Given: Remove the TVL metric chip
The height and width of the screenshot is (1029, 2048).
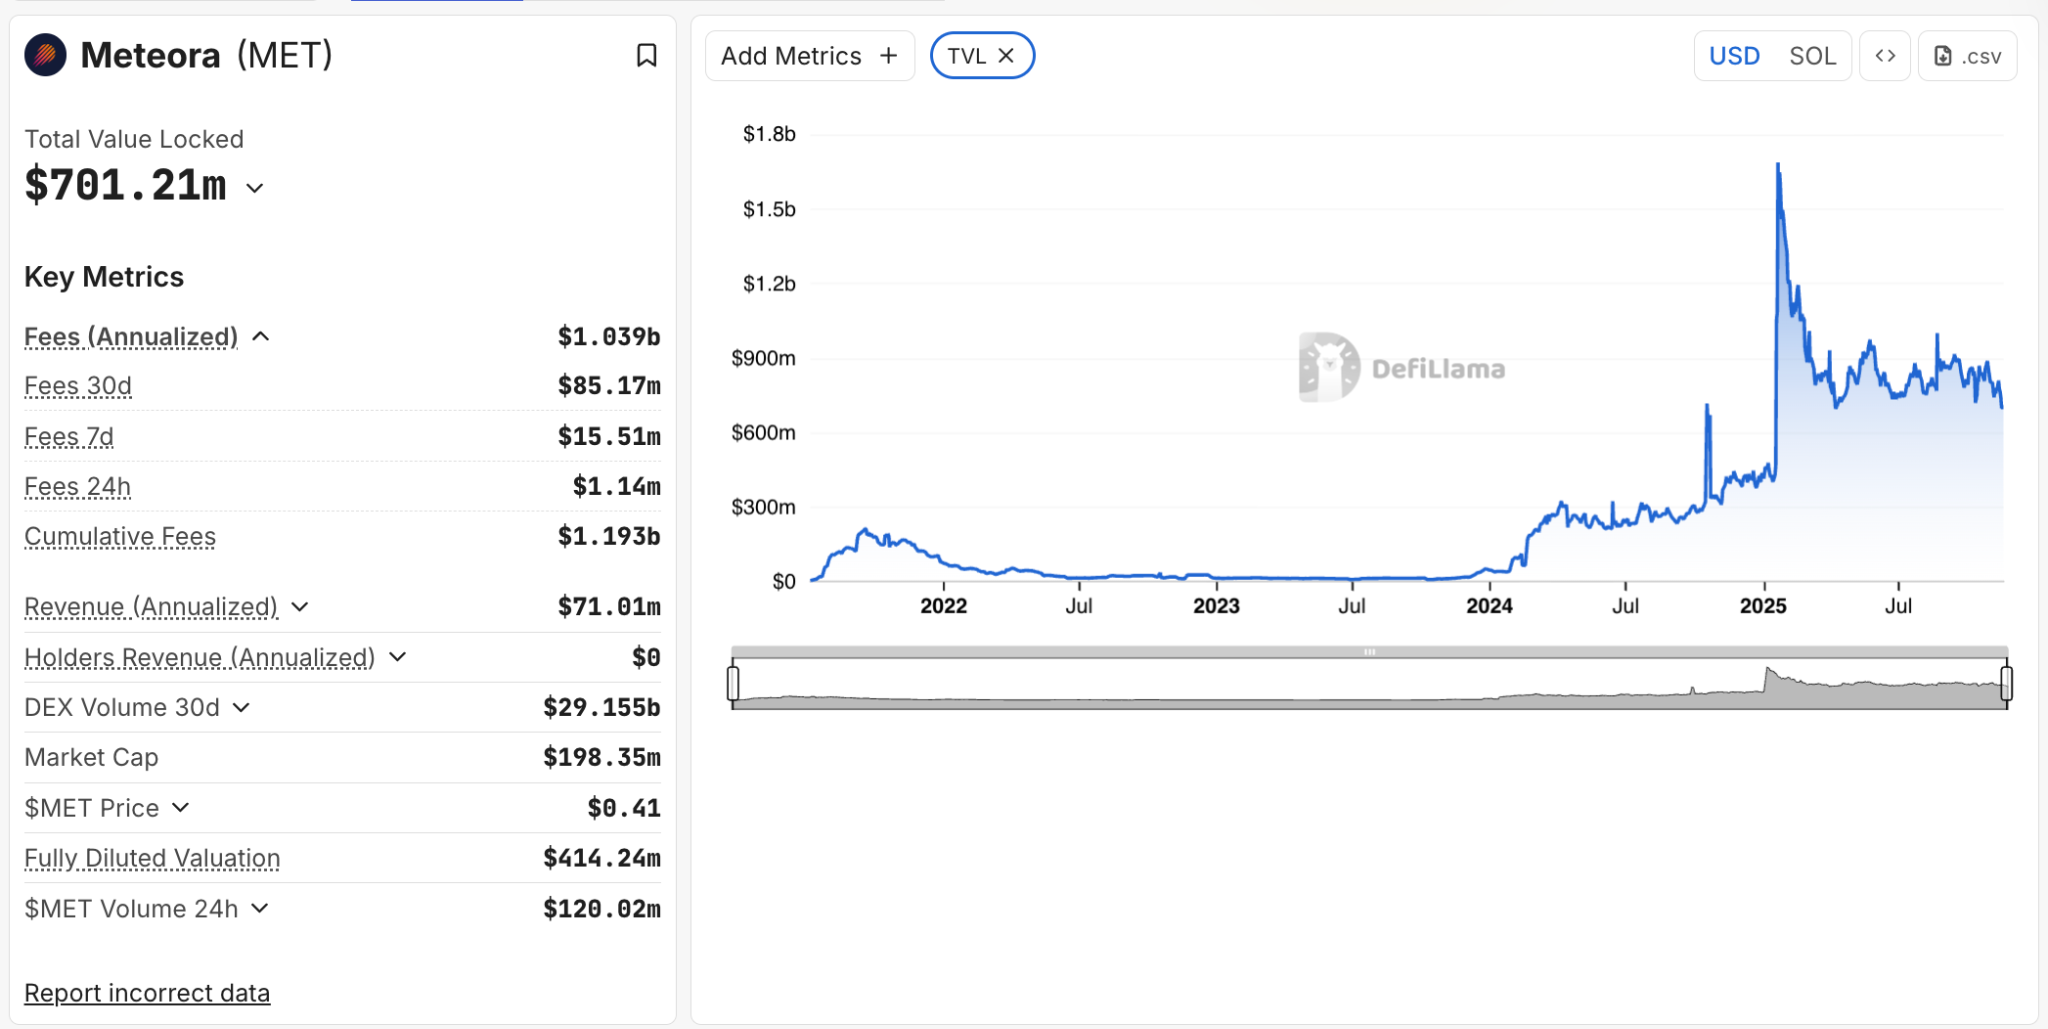Looking at the screenshot, I should (1007, 56).
